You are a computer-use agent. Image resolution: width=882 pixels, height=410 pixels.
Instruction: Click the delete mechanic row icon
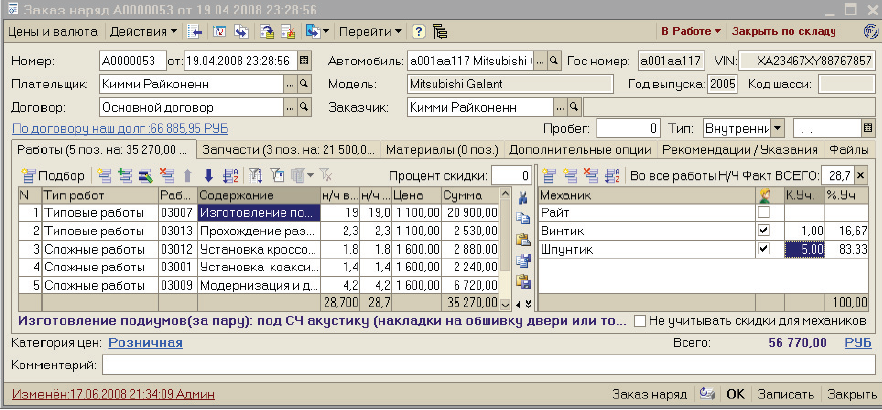(588, 176)
